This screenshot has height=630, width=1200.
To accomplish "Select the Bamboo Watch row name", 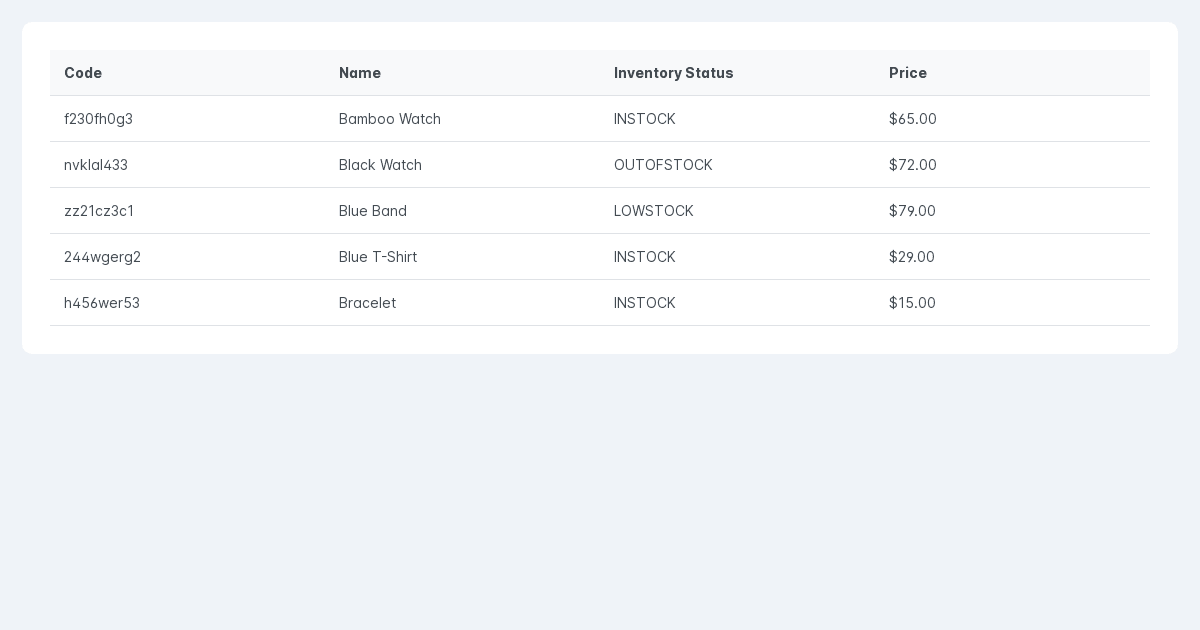I will (x=390, y=119).
